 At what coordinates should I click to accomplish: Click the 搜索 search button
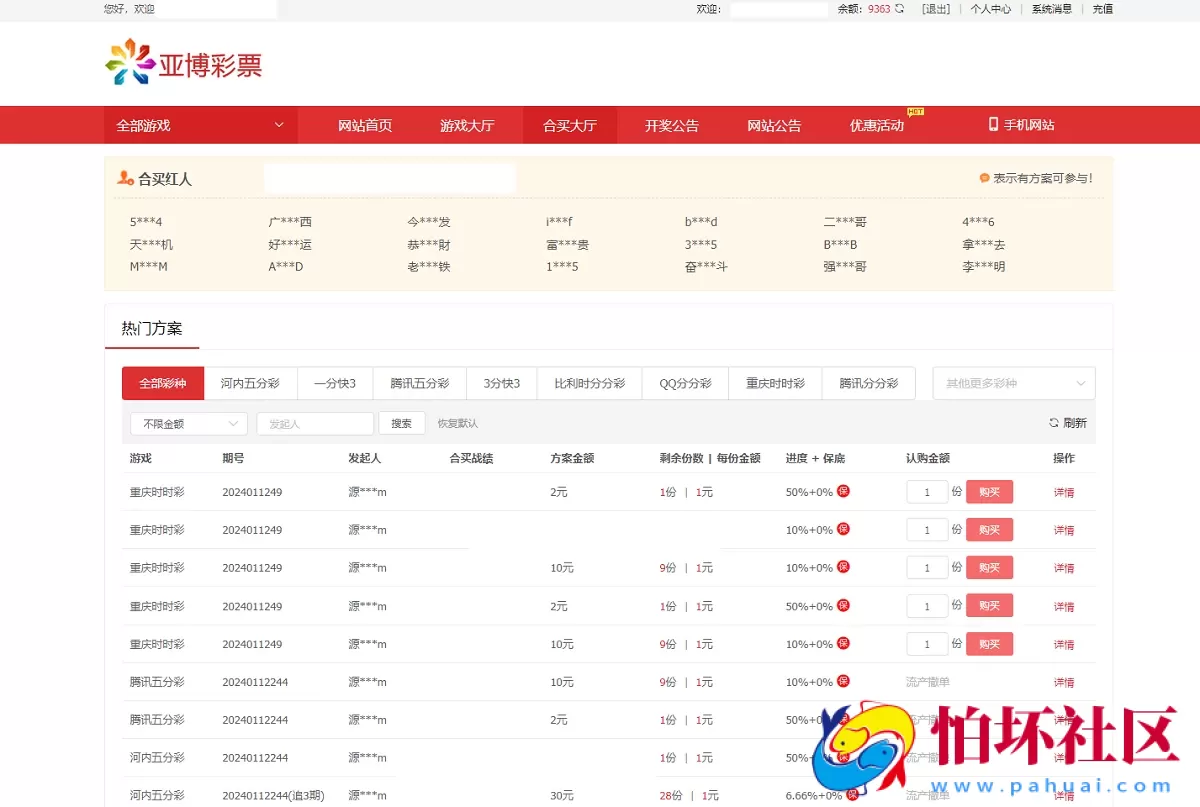pos(401,422)
